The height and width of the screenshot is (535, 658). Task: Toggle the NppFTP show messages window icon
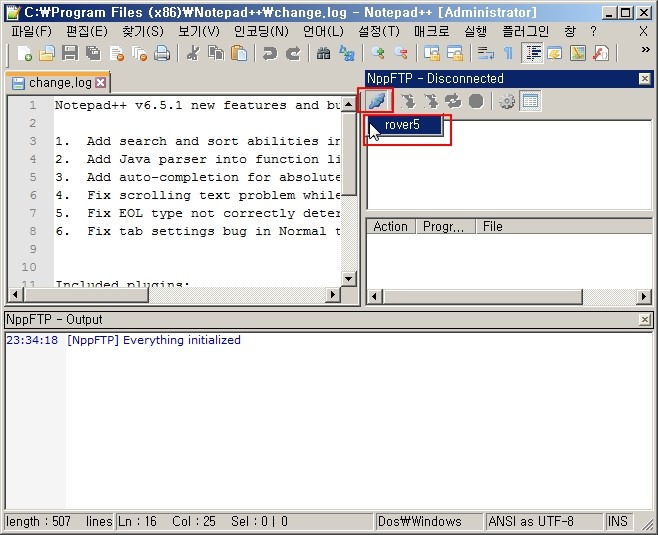(x=530, y=101)
